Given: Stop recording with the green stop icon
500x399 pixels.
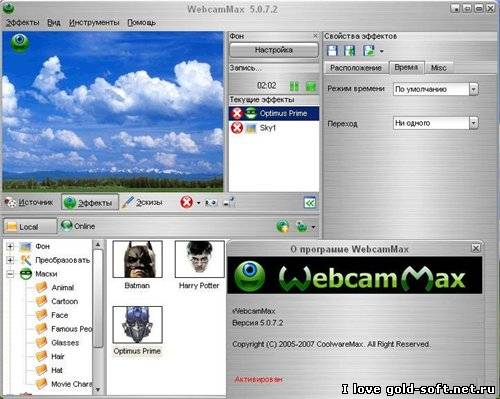Looking at the screenshot, I should click(311, 86).
